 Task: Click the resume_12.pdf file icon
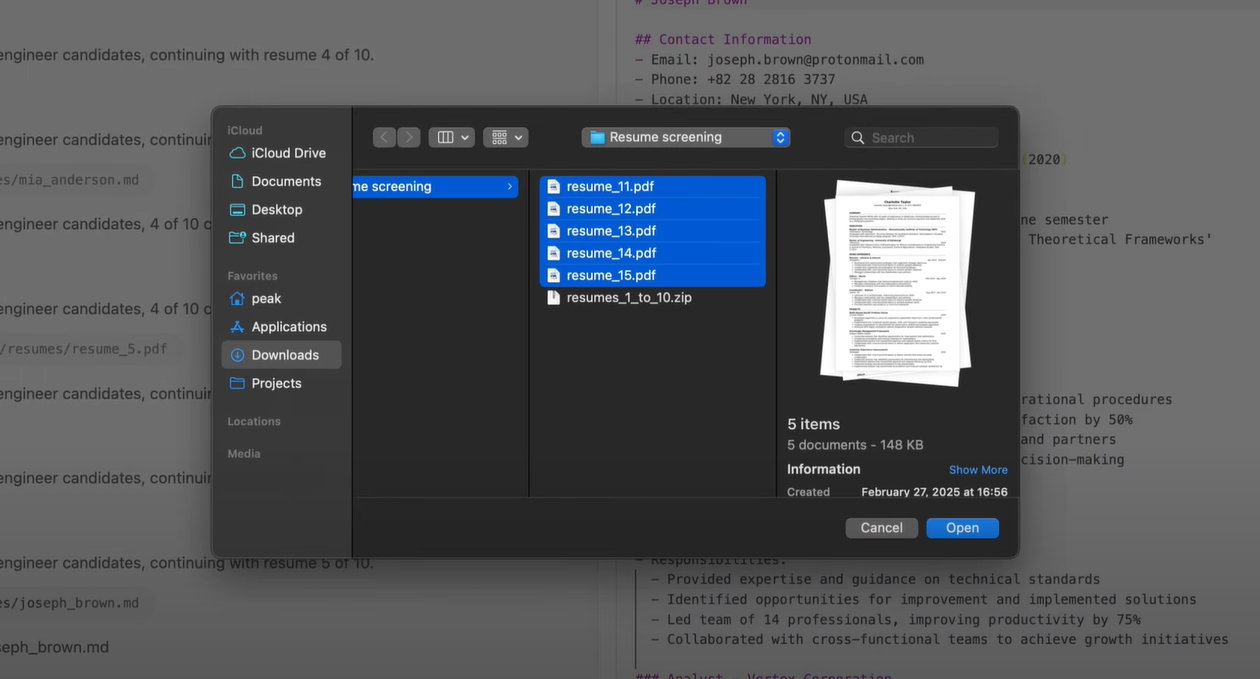point(553,209)
